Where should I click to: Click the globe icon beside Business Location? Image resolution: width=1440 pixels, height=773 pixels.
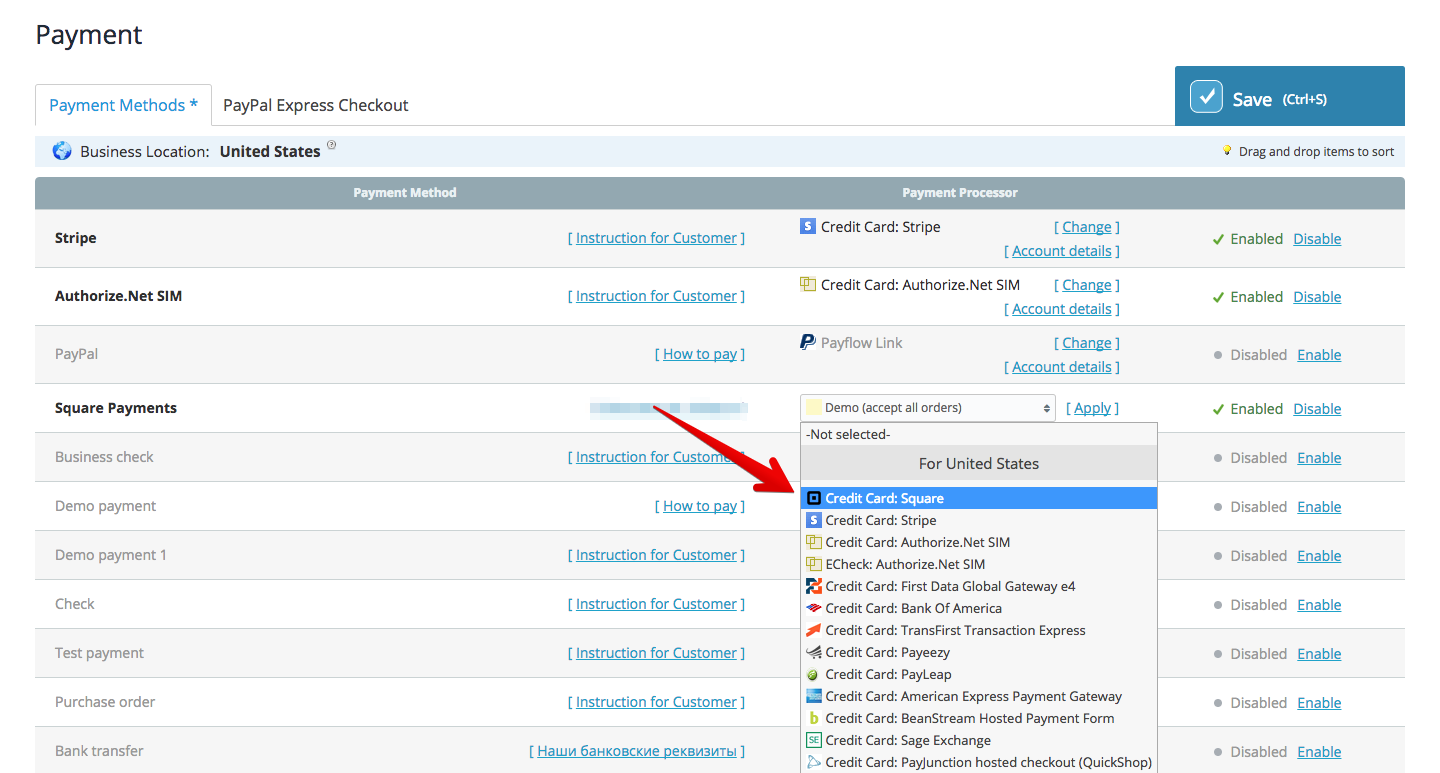tap(62, 151)
